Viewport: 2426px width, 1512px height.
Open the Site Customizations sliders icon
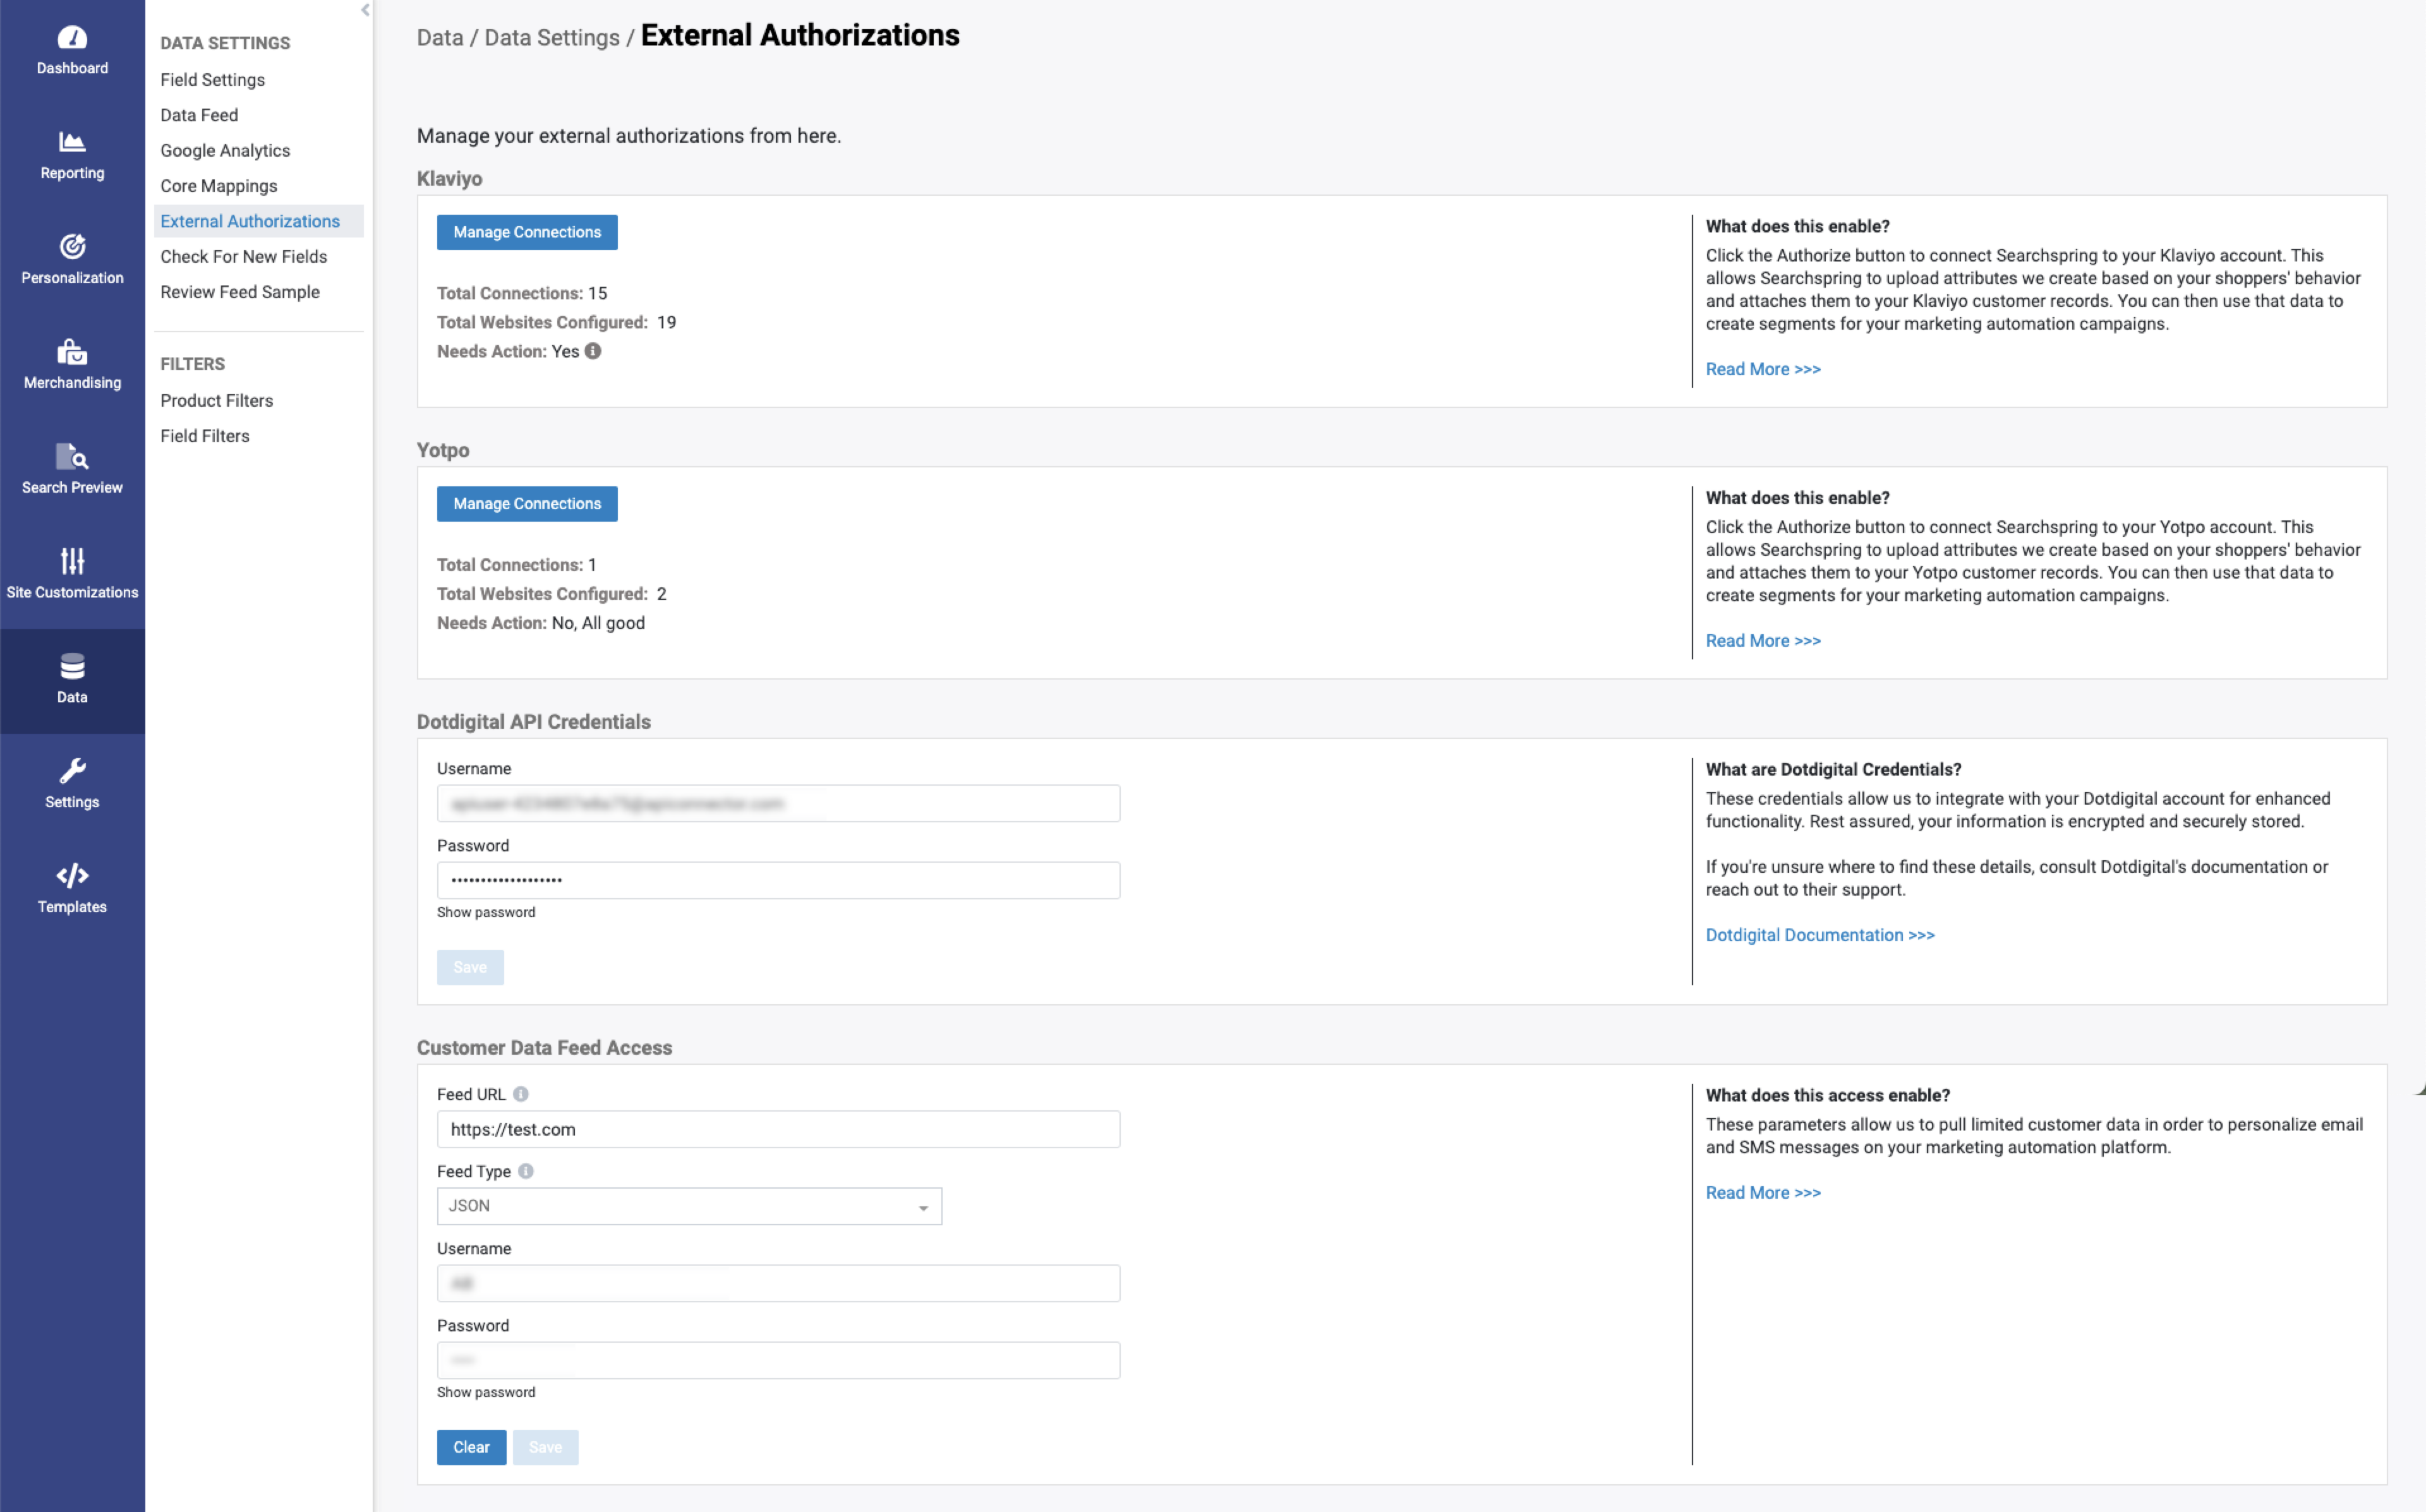coord(72,561)
